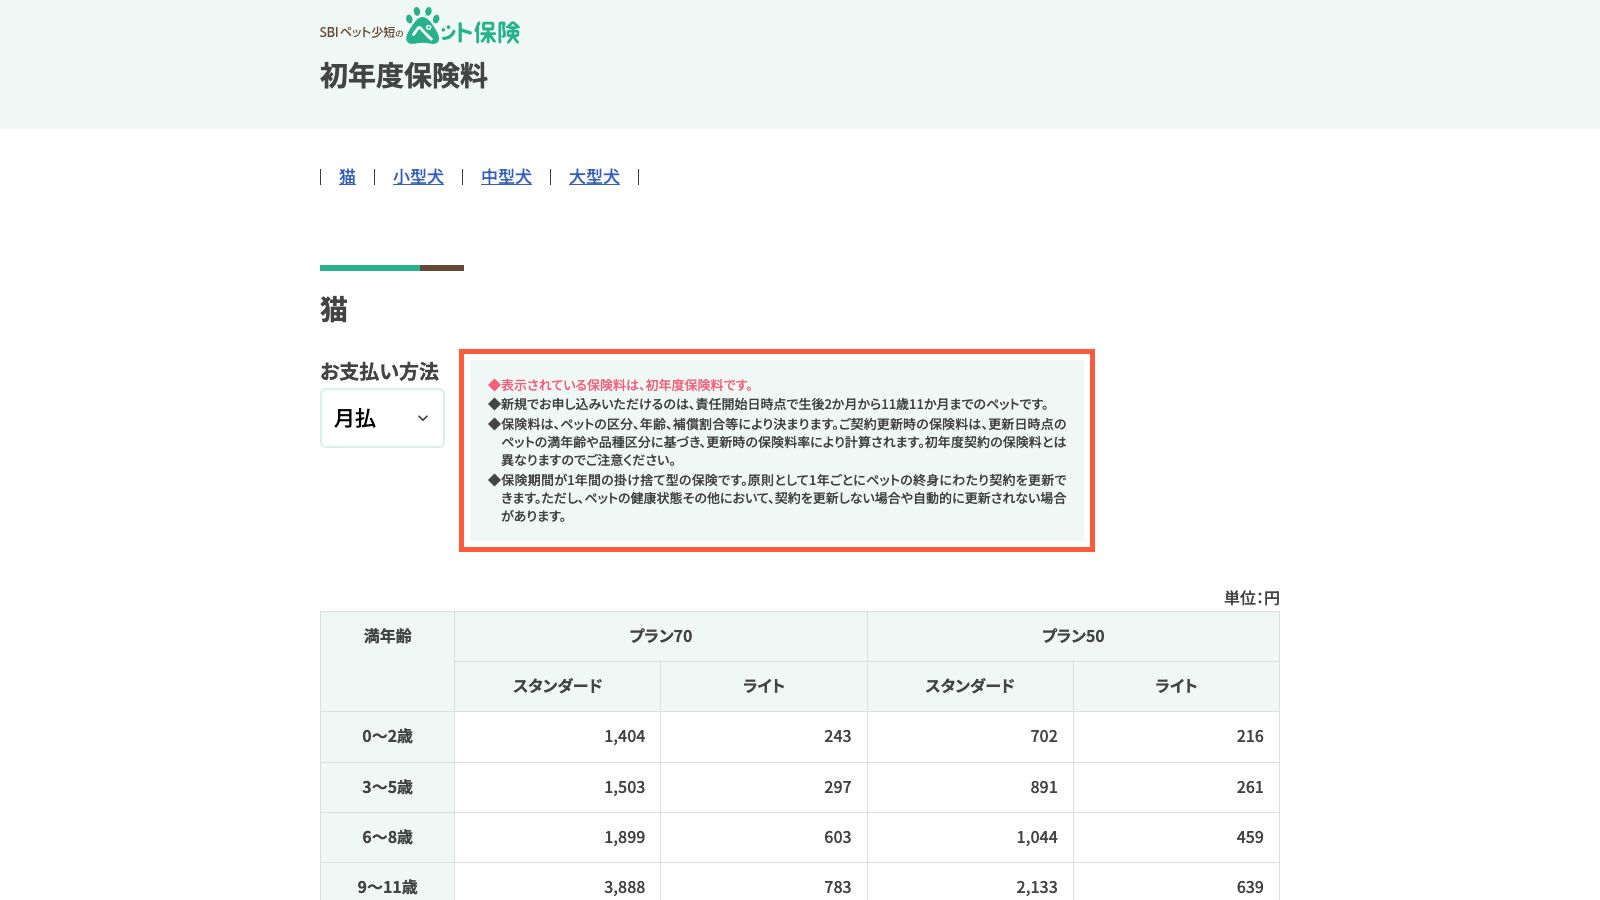Screen dimensions: 1600x900
Task: Click the 243 premium value
Action: pos(838,736)
